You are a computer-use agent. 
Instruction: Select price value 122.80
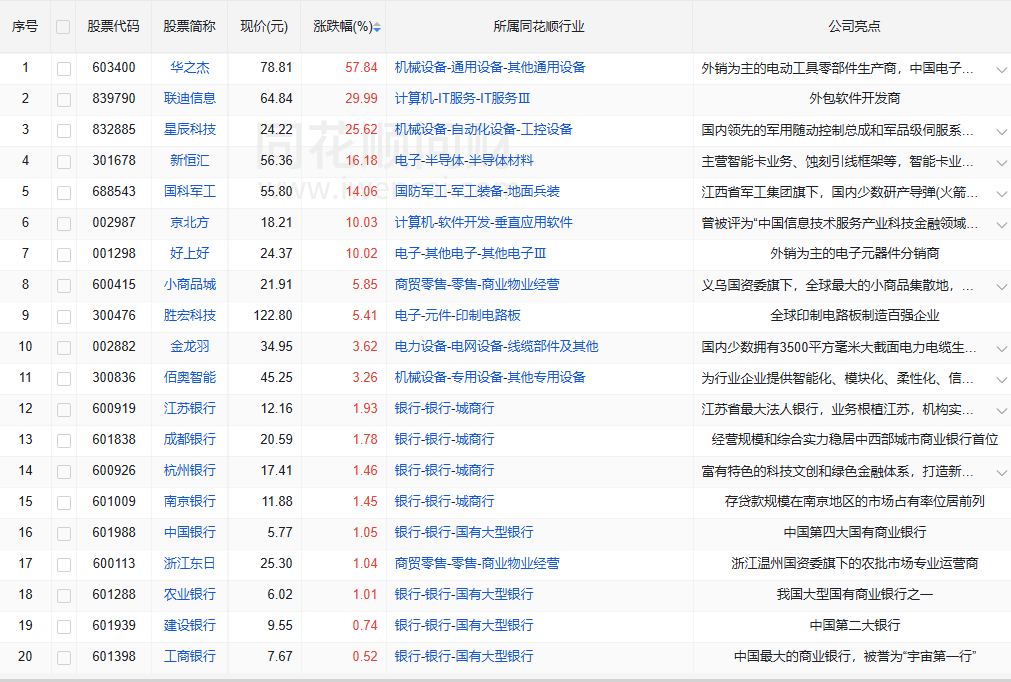273,315
